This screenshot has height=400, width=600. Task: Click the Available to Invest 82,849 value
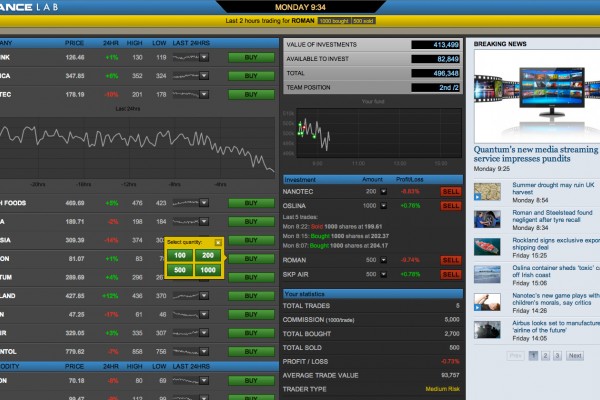(435, 59)
